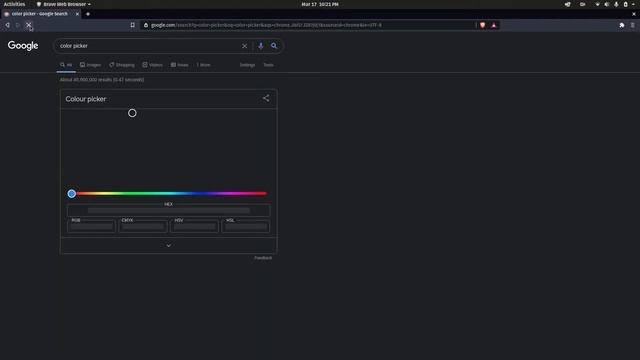Submit the search with the magnifier icon
This screenshot has width=640, height=360.
[x=274, y=46]
